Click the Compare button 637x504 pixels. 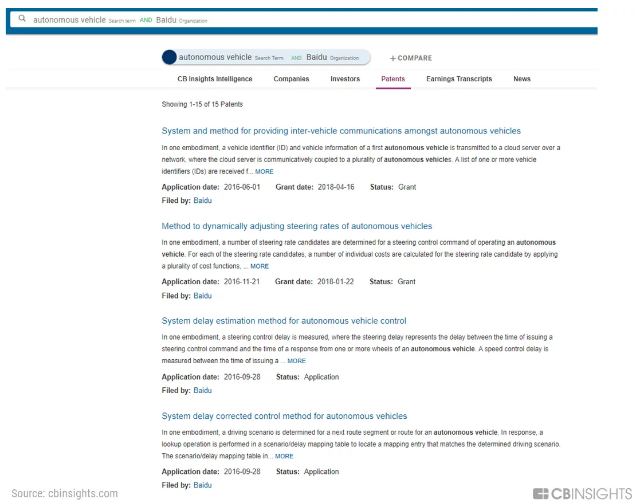(x=411, y=58)
